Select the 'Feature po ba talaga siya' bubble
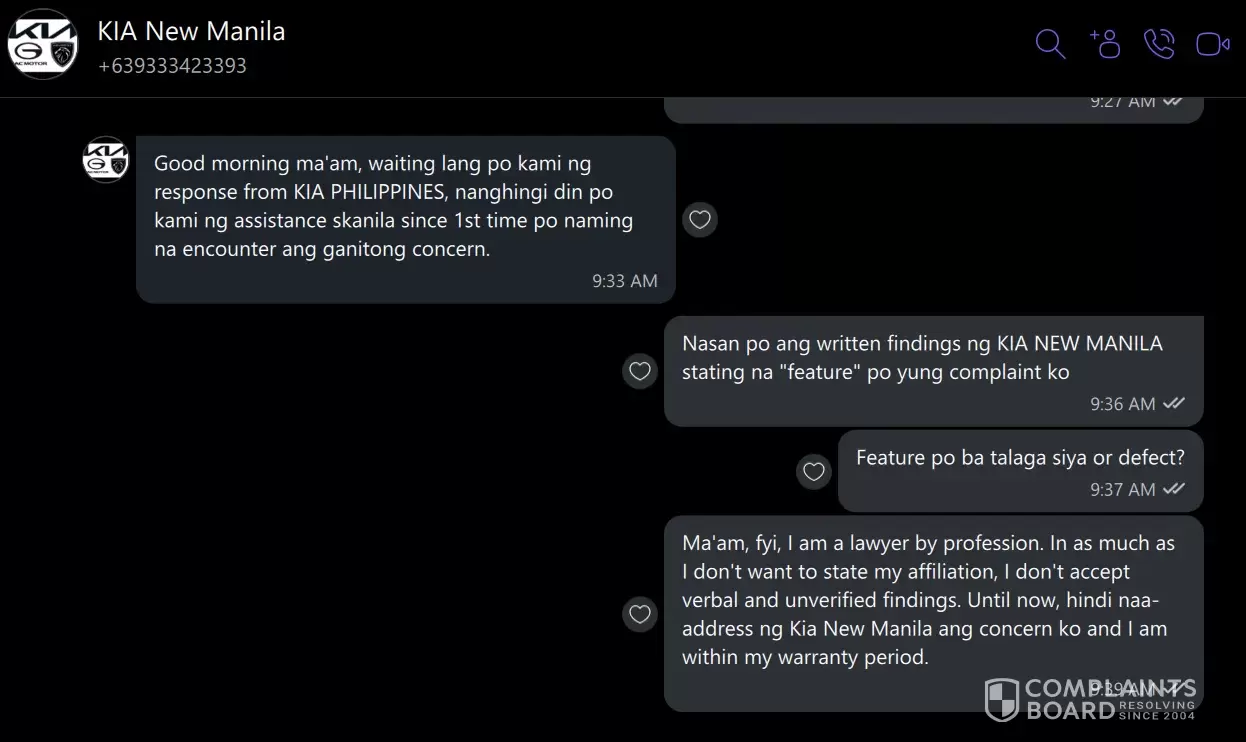 [1020, 471]
